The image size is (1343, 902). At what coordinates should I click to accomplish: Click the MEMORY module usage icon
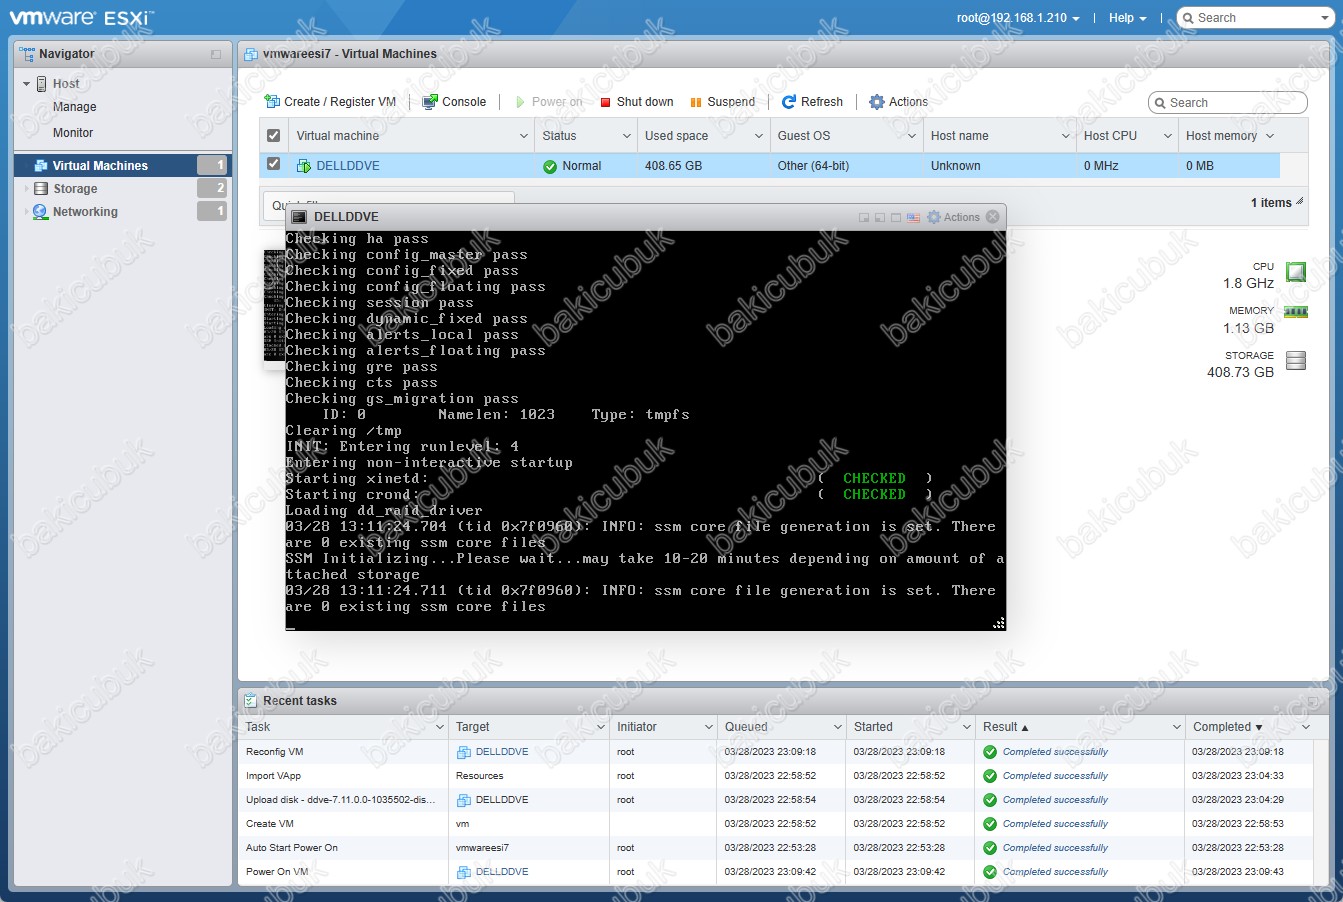(1296, 312)
